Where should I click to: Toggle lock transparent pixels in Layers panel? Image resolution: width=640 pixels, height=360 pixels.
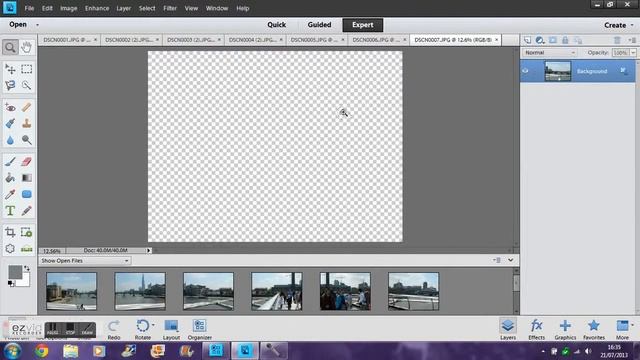tap(578, 40)
